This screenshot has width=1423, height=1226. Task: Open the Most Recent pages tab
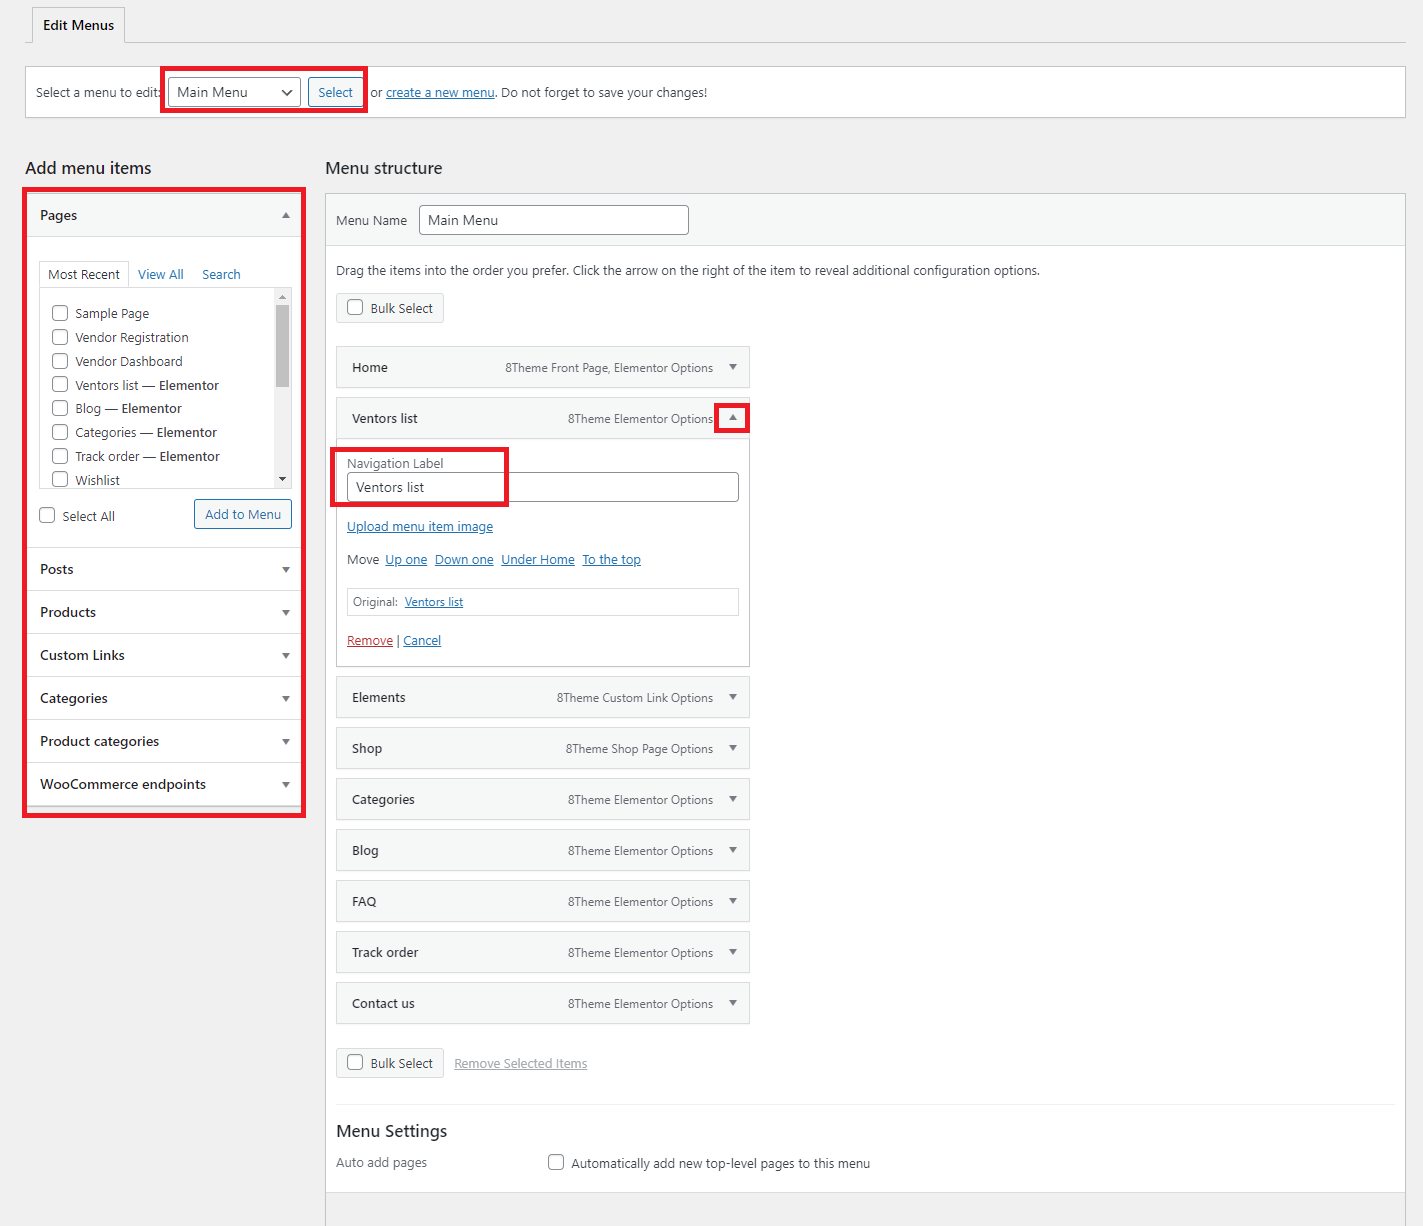coord(84,274)
